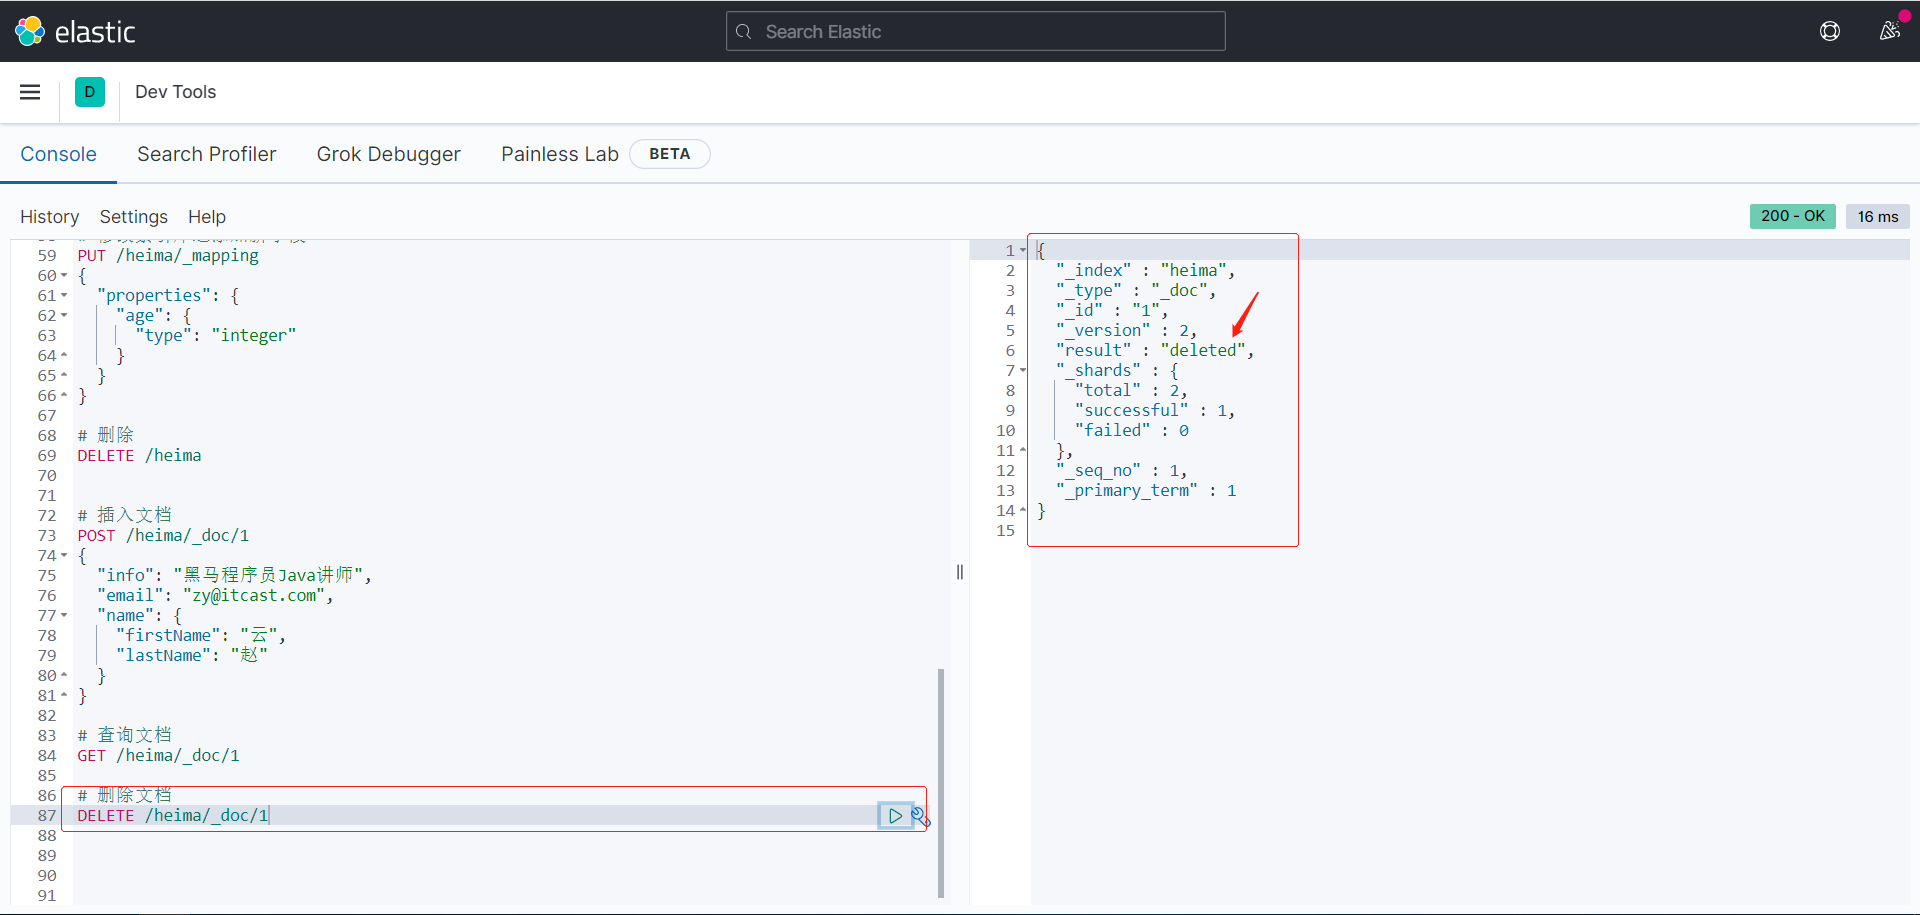Viewport: 1920px width, 915px height.
Task: Click the "_seq_no" : 1 response line
Action: point(1121,471)
